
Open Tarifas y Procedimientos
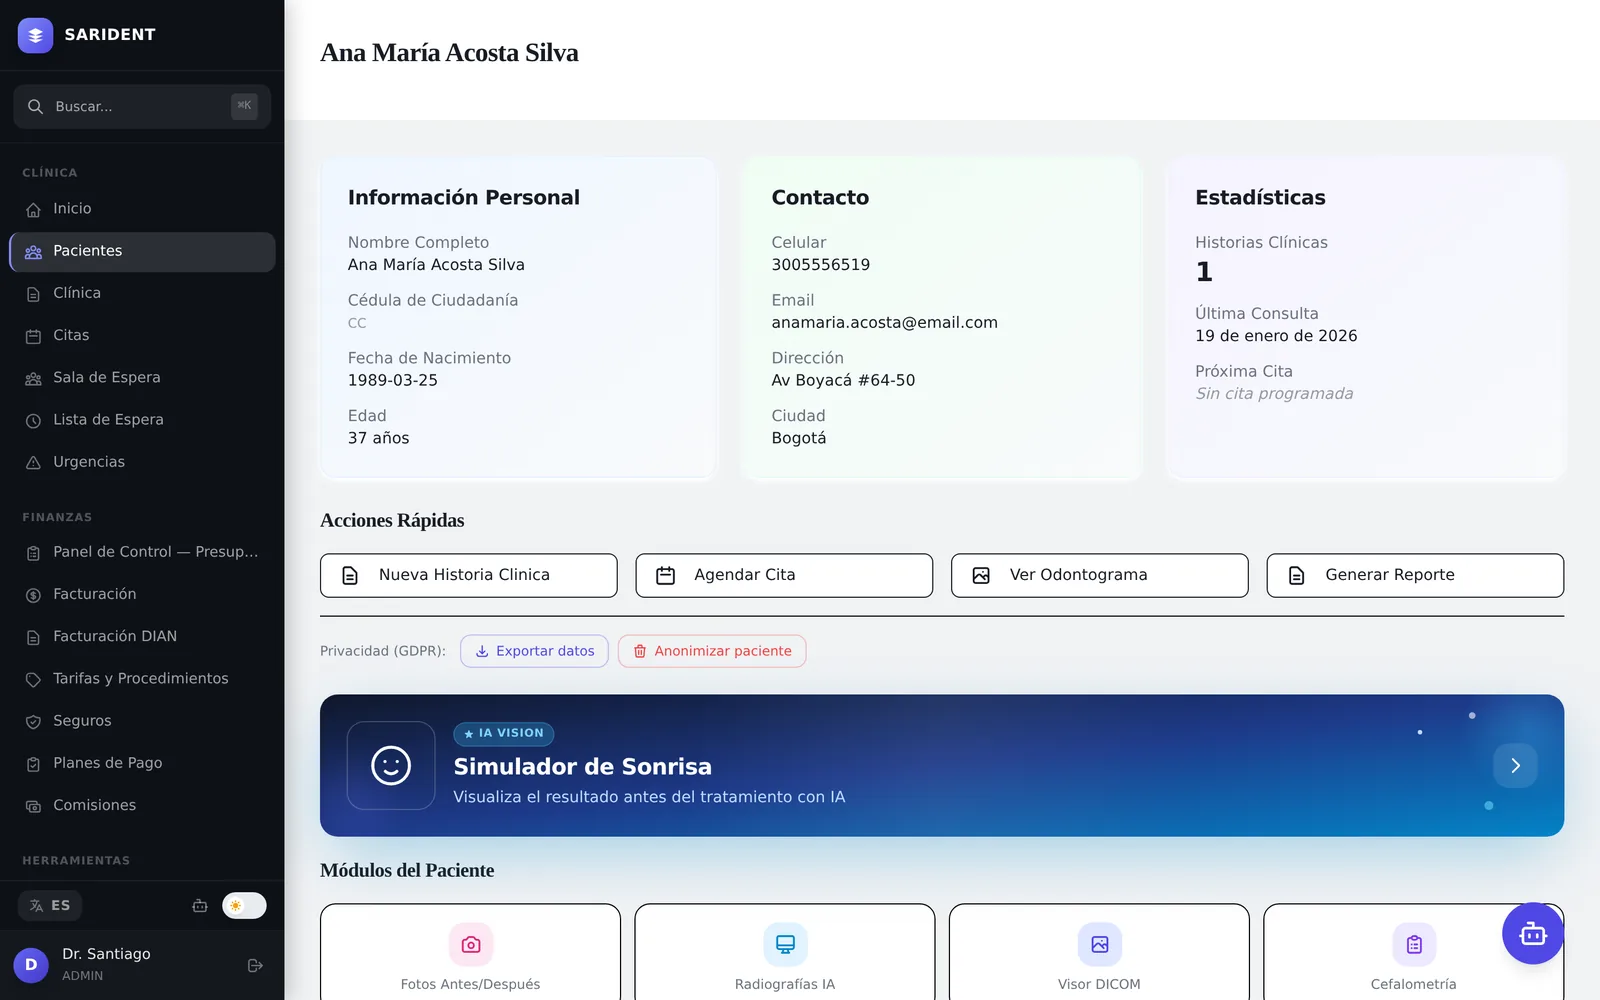tap(142, 679)
